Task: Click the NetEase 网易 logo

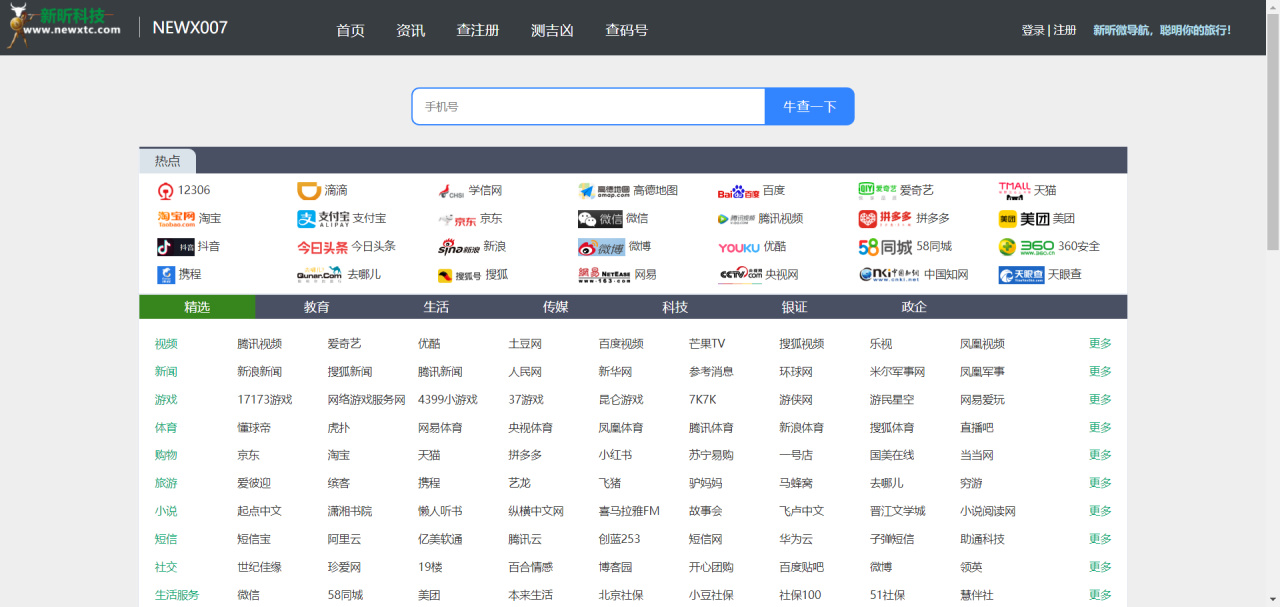Action: 603,275
